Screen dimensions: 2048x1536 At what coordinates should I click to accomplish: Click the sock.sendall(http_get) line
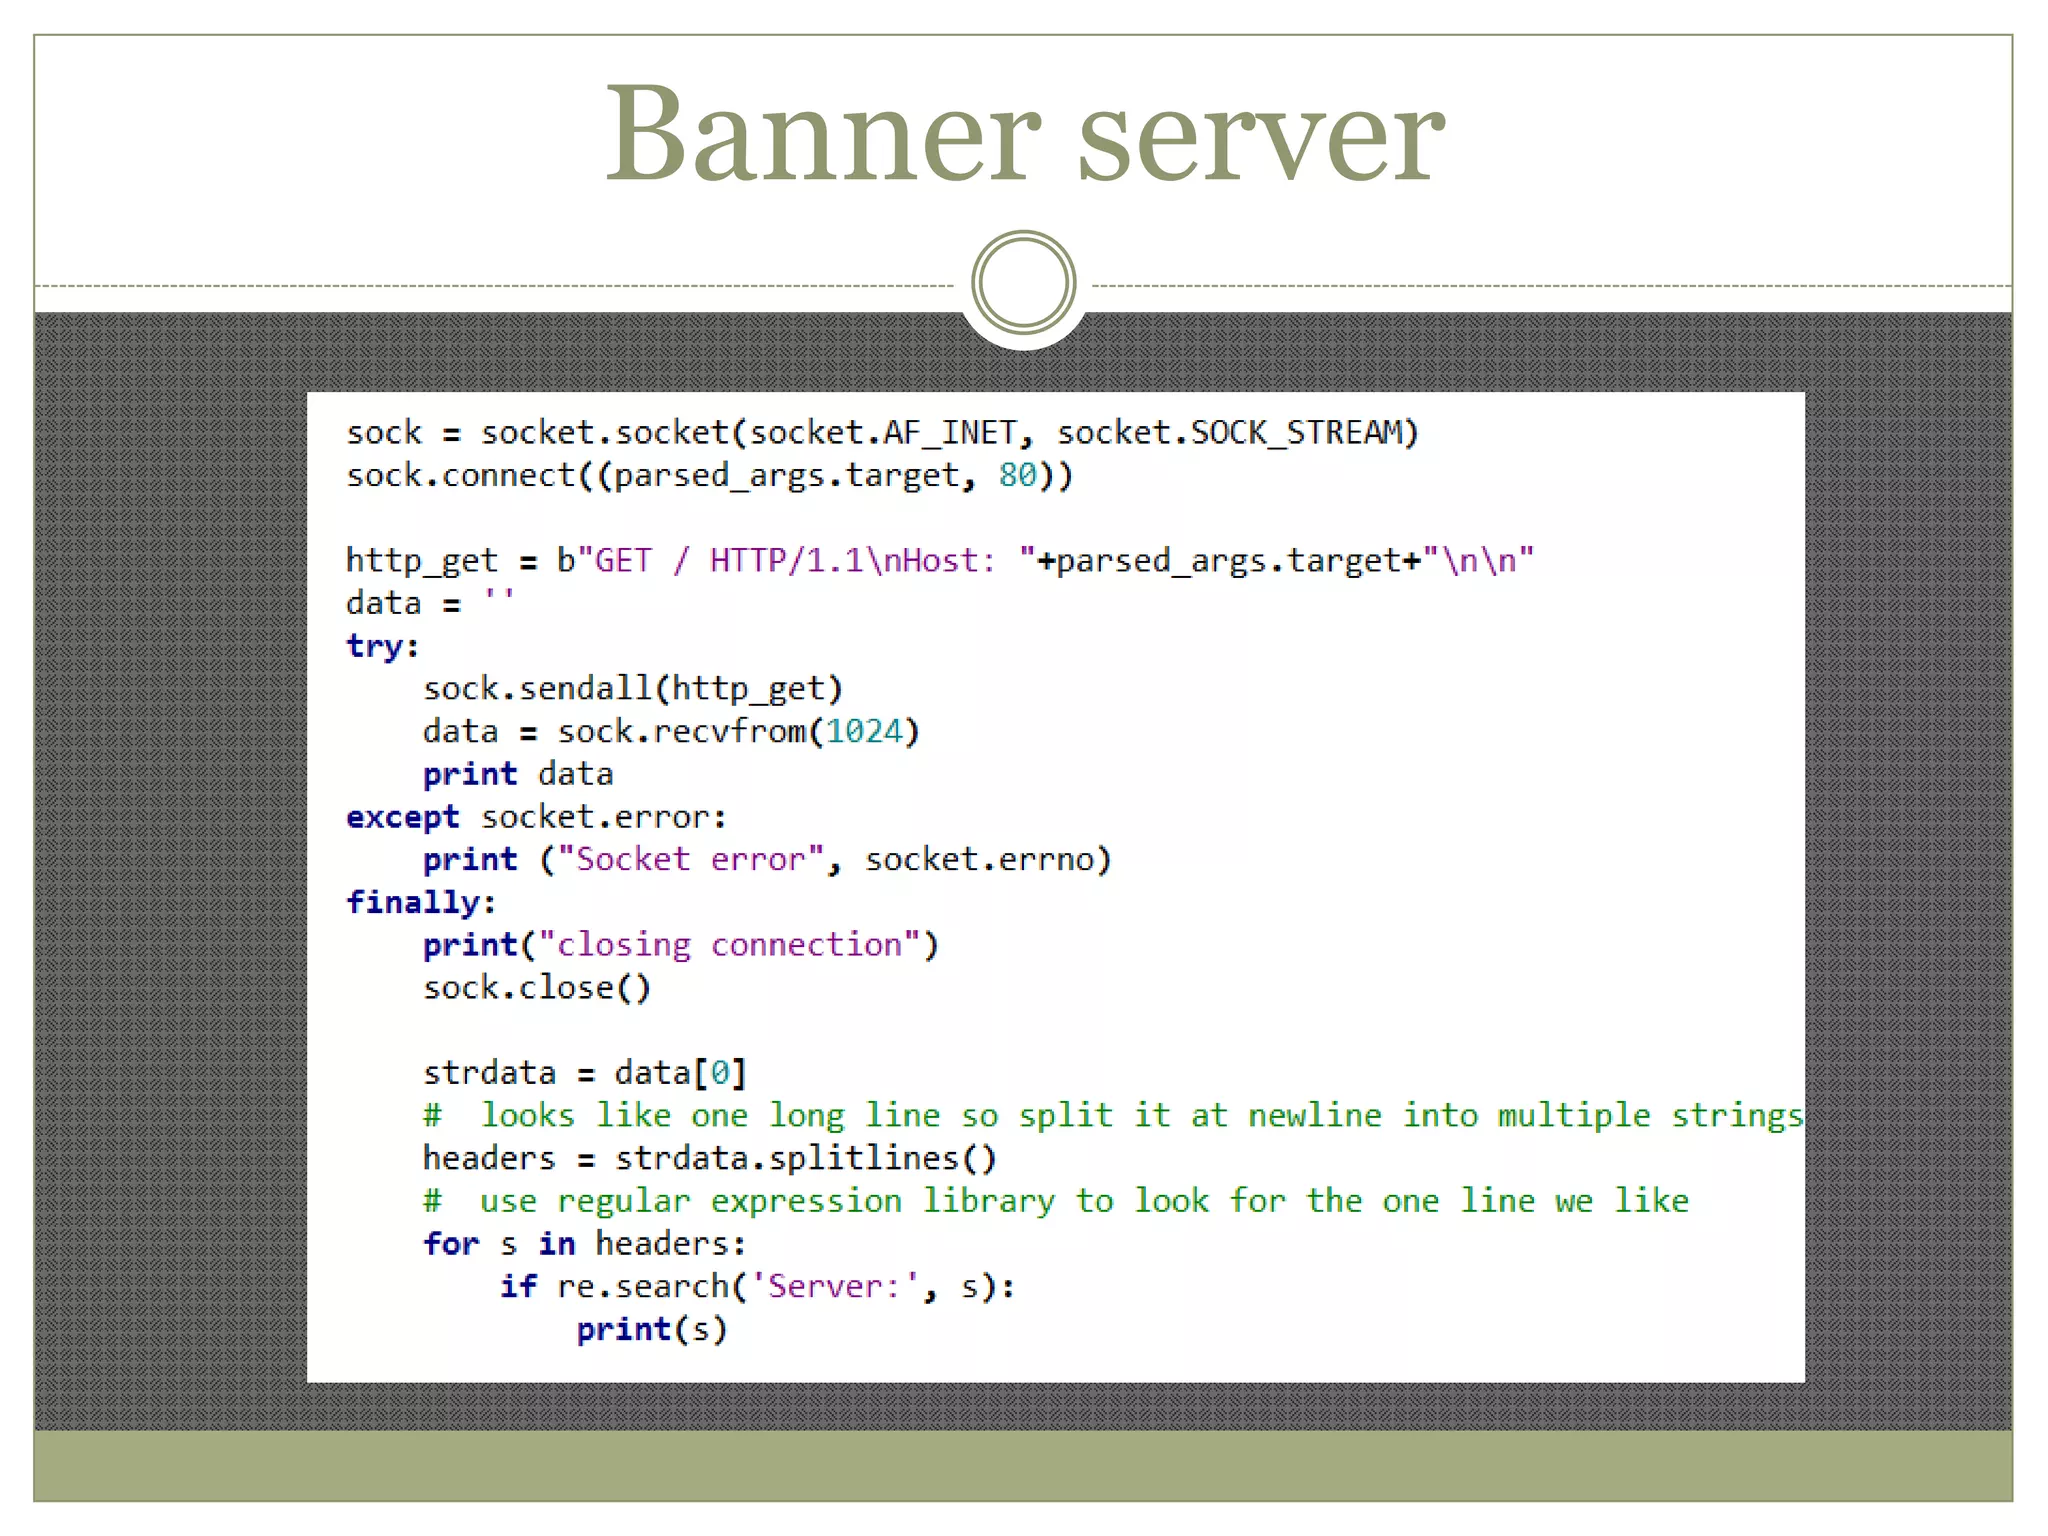[633, 689]
